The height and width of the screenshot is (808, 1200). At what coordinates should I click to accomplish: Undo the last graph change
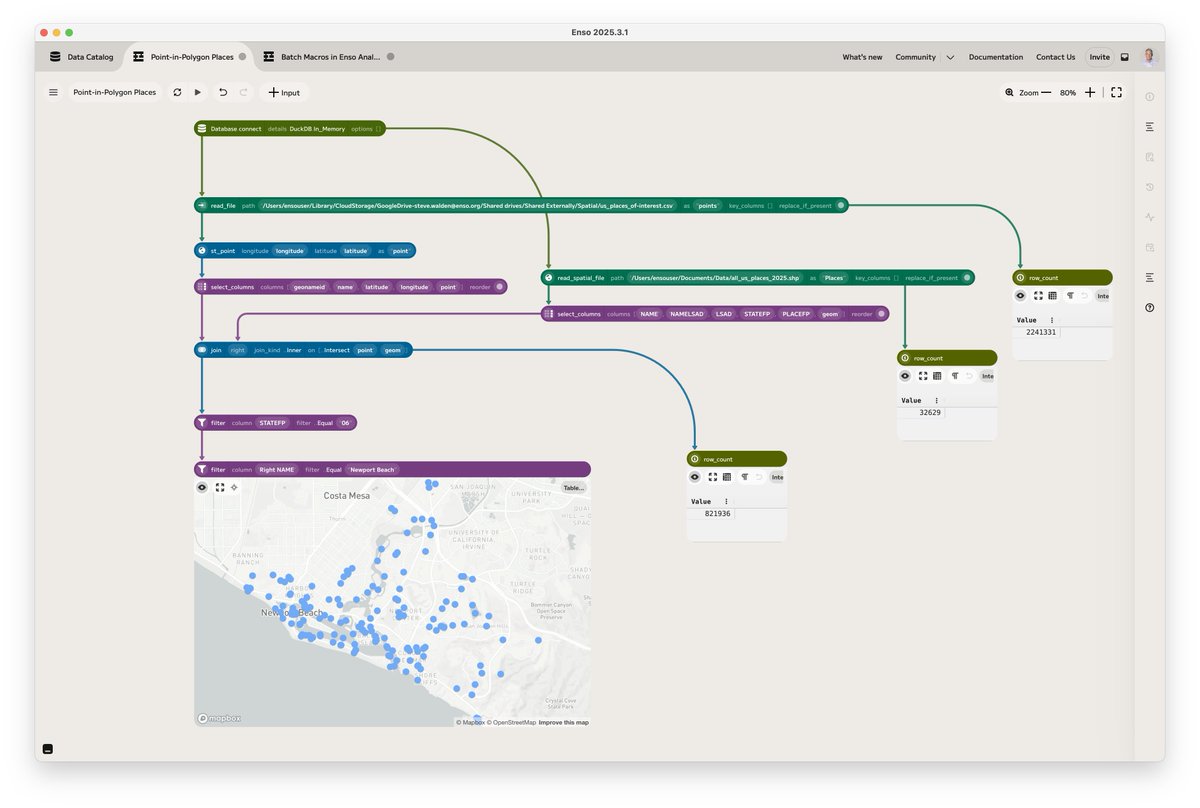(x=222, y=92)
